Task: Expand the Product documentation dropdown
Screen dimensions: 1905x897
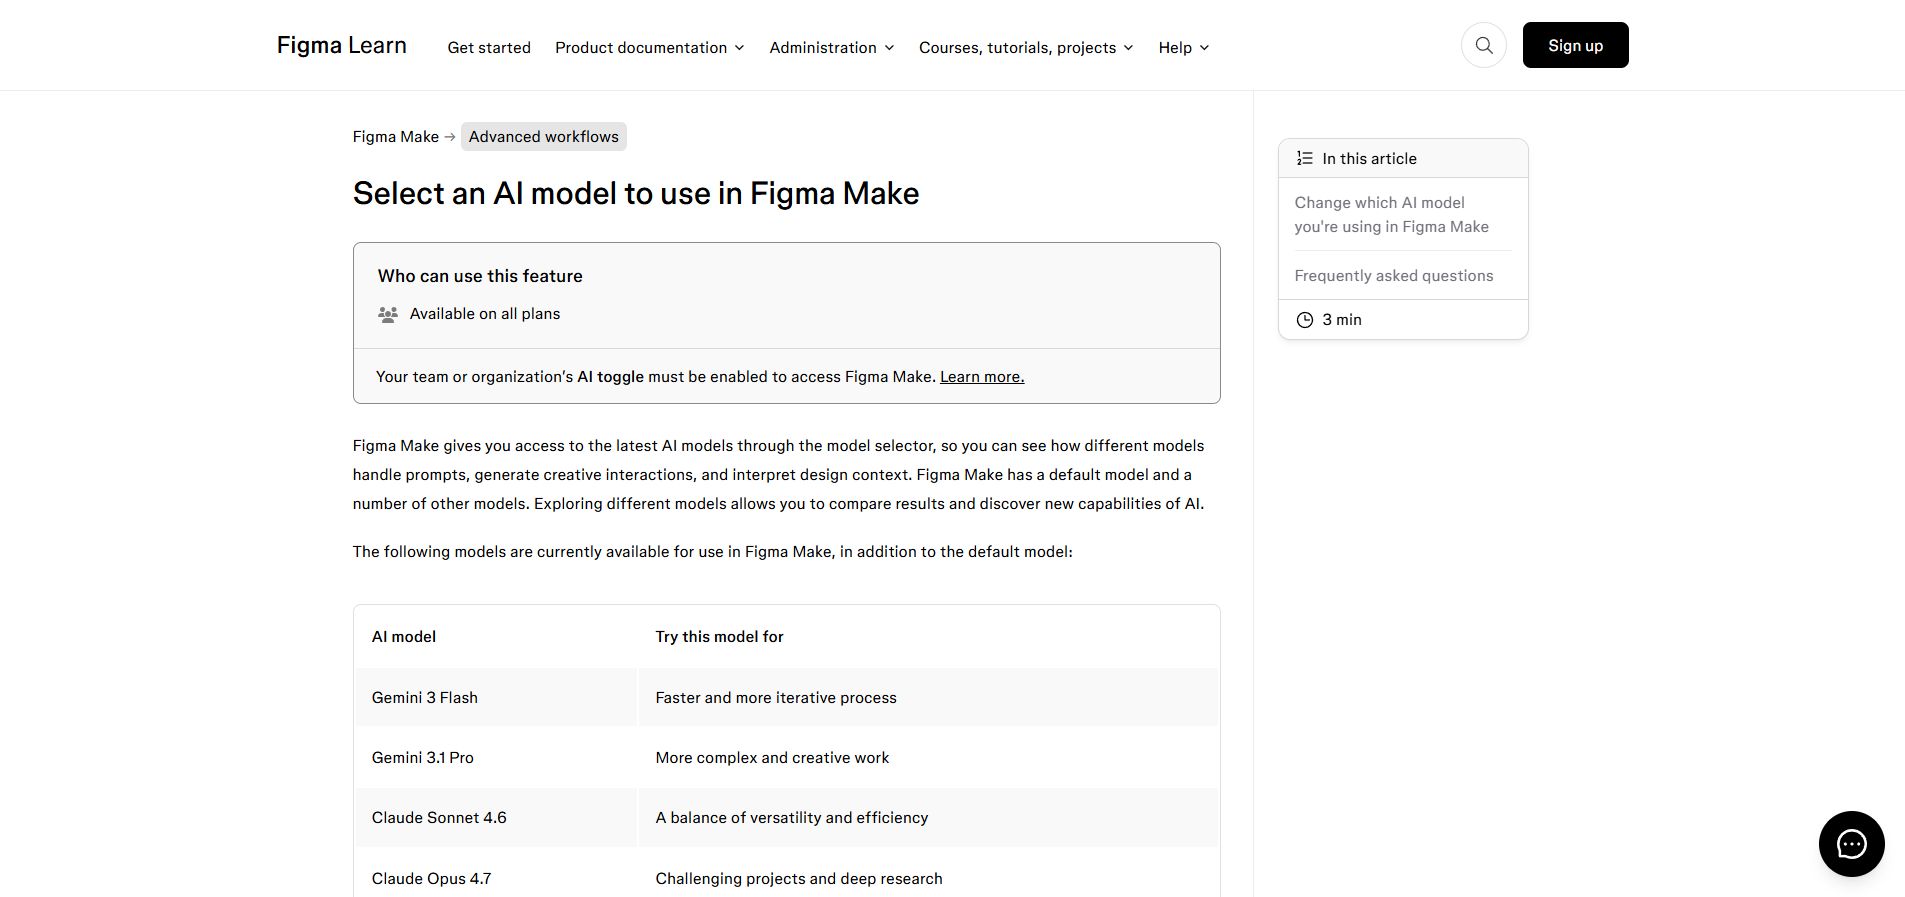Action: 650,48
